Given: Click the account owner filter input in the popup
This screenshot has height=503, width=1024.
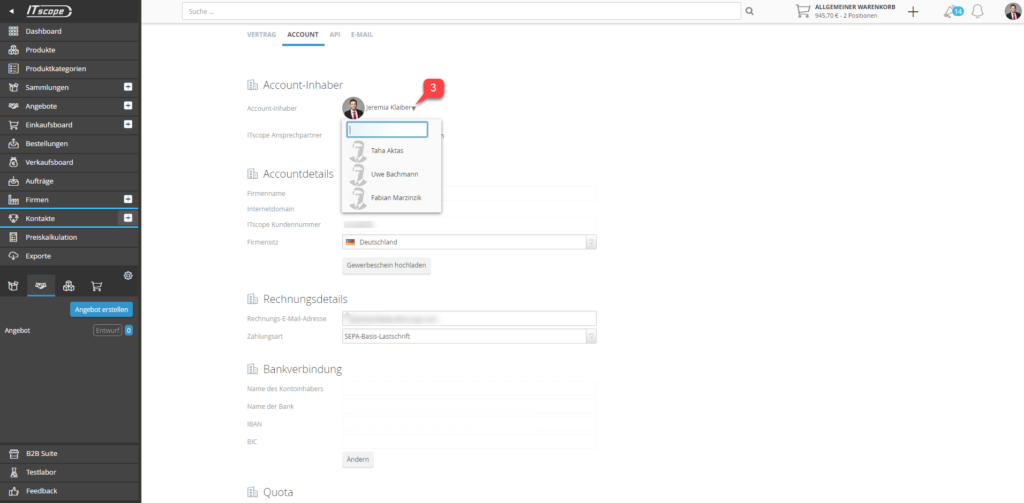Looking at the screenshot, I should (x=387, y=129).
